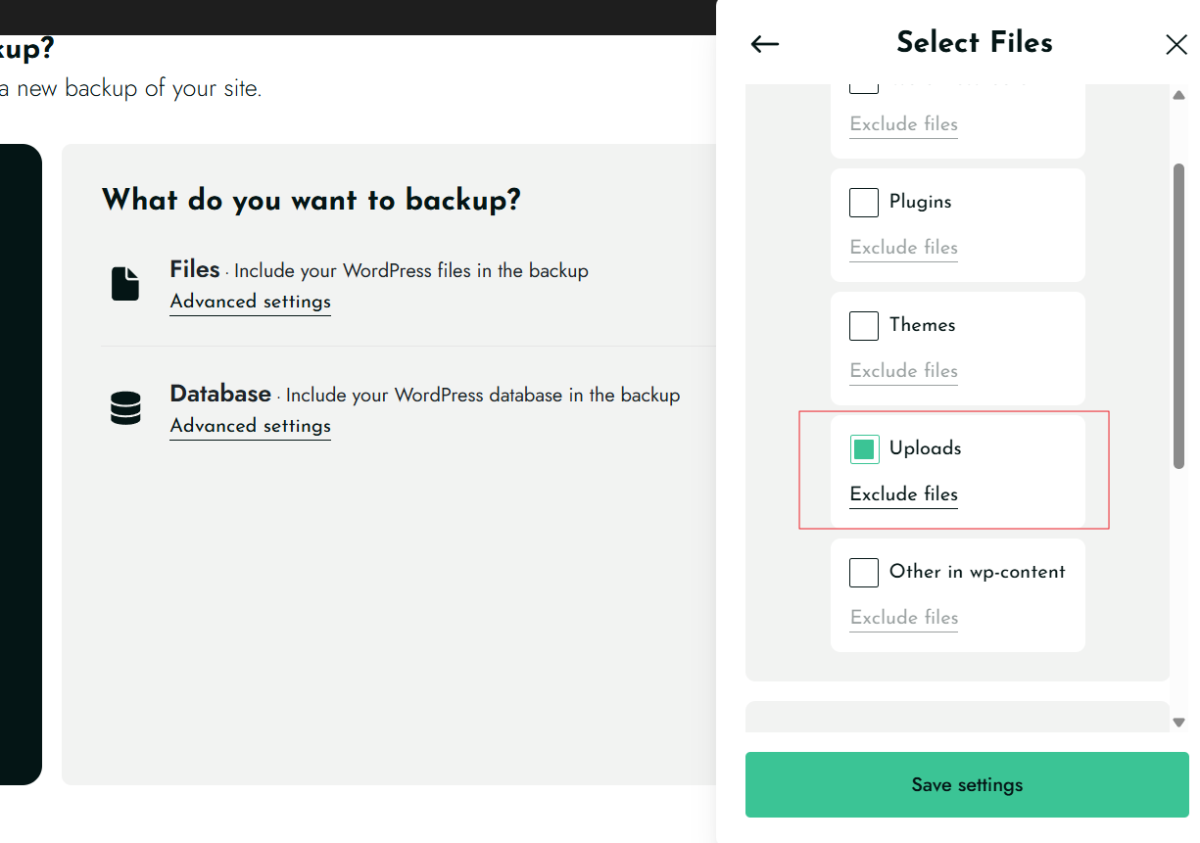
Task: Click the scrollbar down arrow in the panel
Action: (1178, 722)
